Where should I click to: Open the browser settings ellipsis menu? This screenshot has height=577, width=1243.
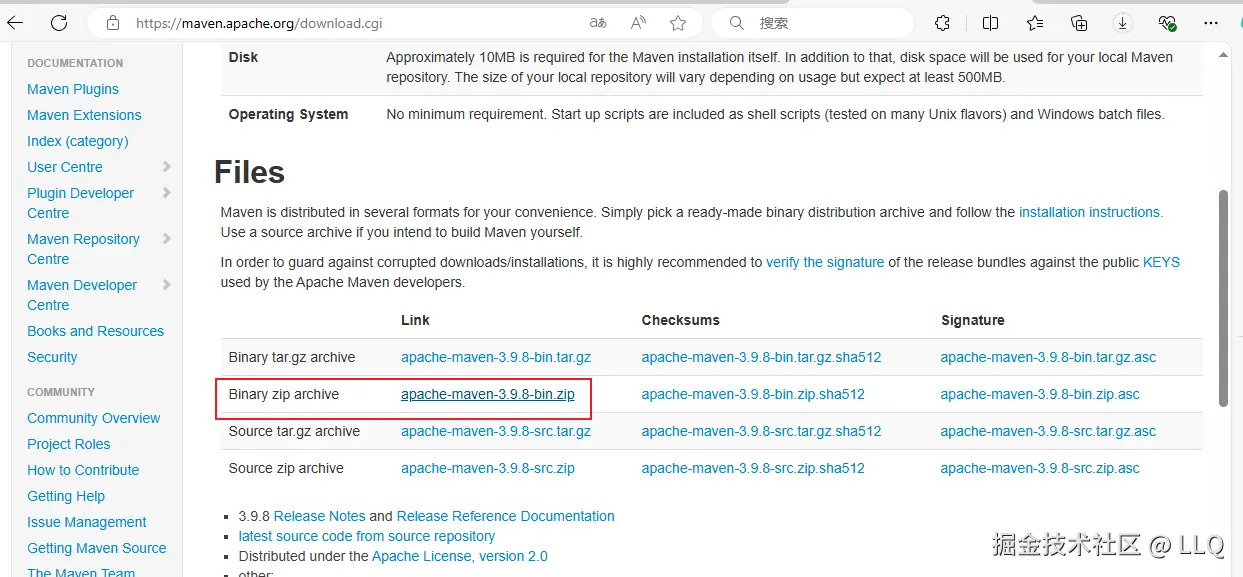point(1212,22)
